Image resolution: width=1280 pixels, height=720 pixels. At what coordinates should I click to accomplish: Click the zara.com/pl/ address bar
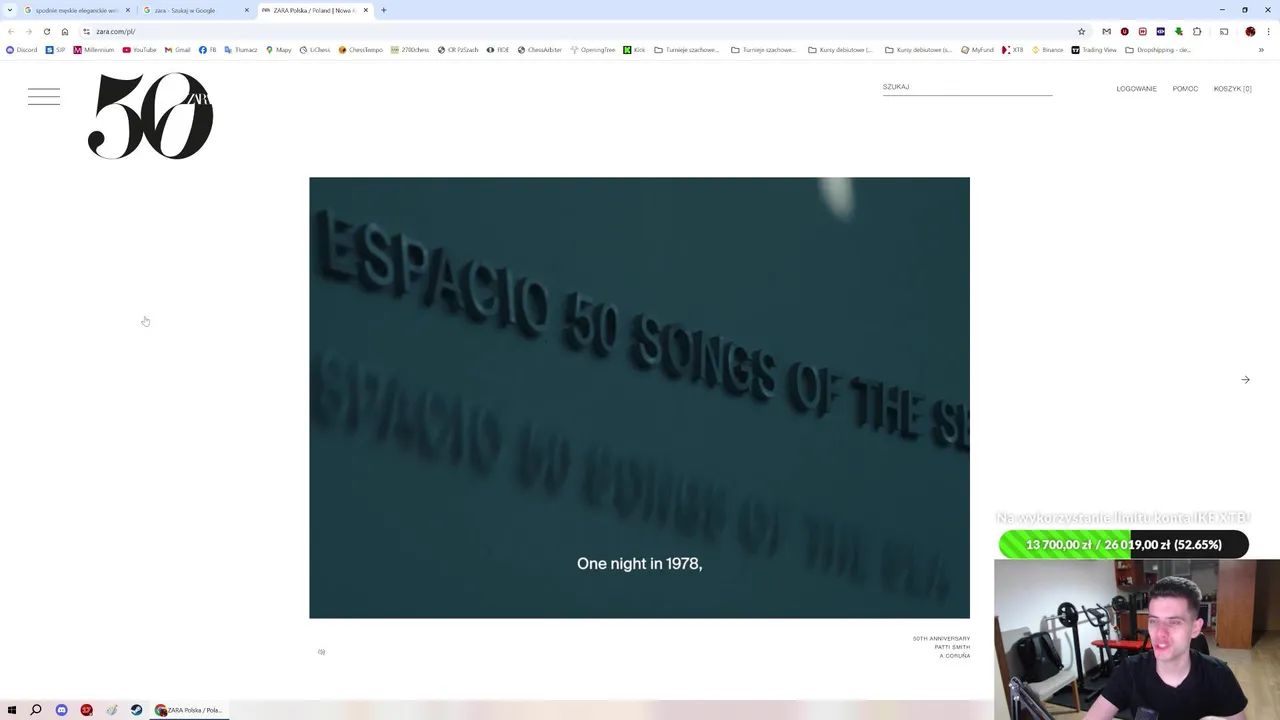tap(580, 31)
